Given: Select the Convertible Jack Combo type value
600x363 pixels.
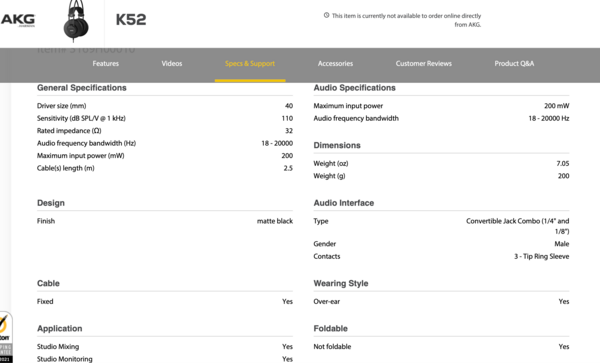Looking at the screenshot, I should 517,226.
